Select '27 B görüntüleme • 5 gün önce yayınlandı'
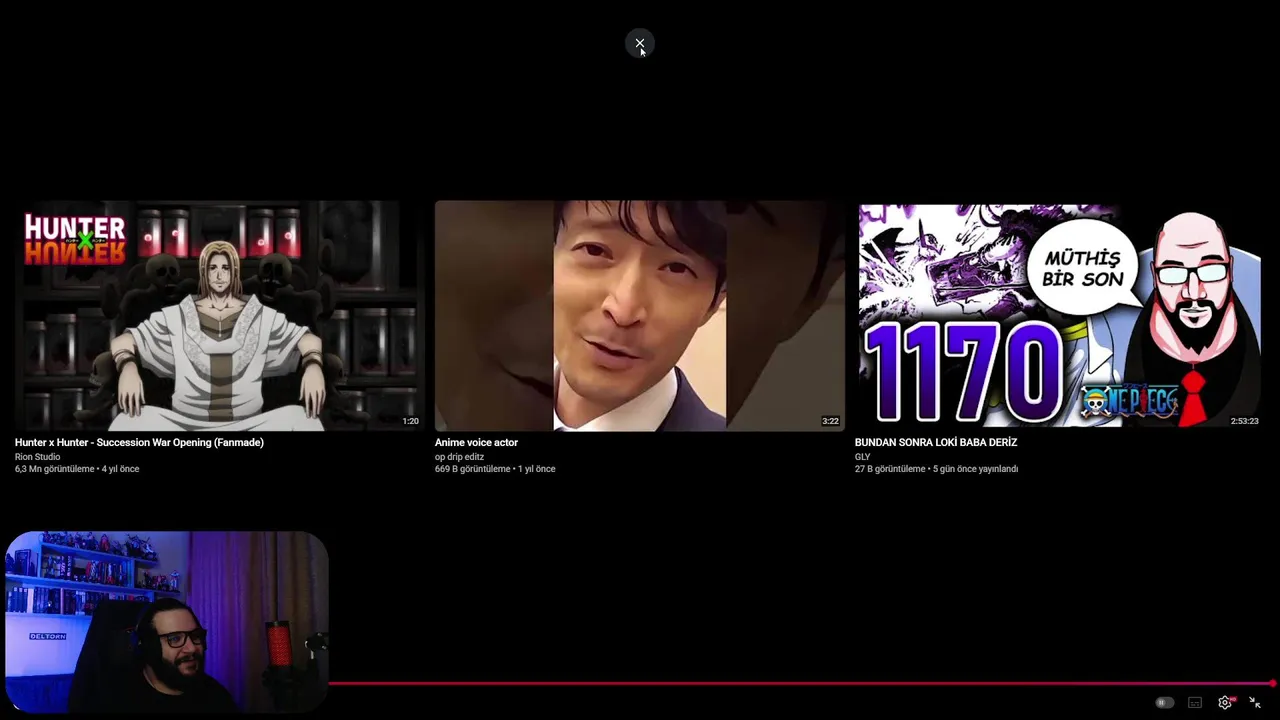1280x720 pixels. pyautogui.click(x=936, y=469)
